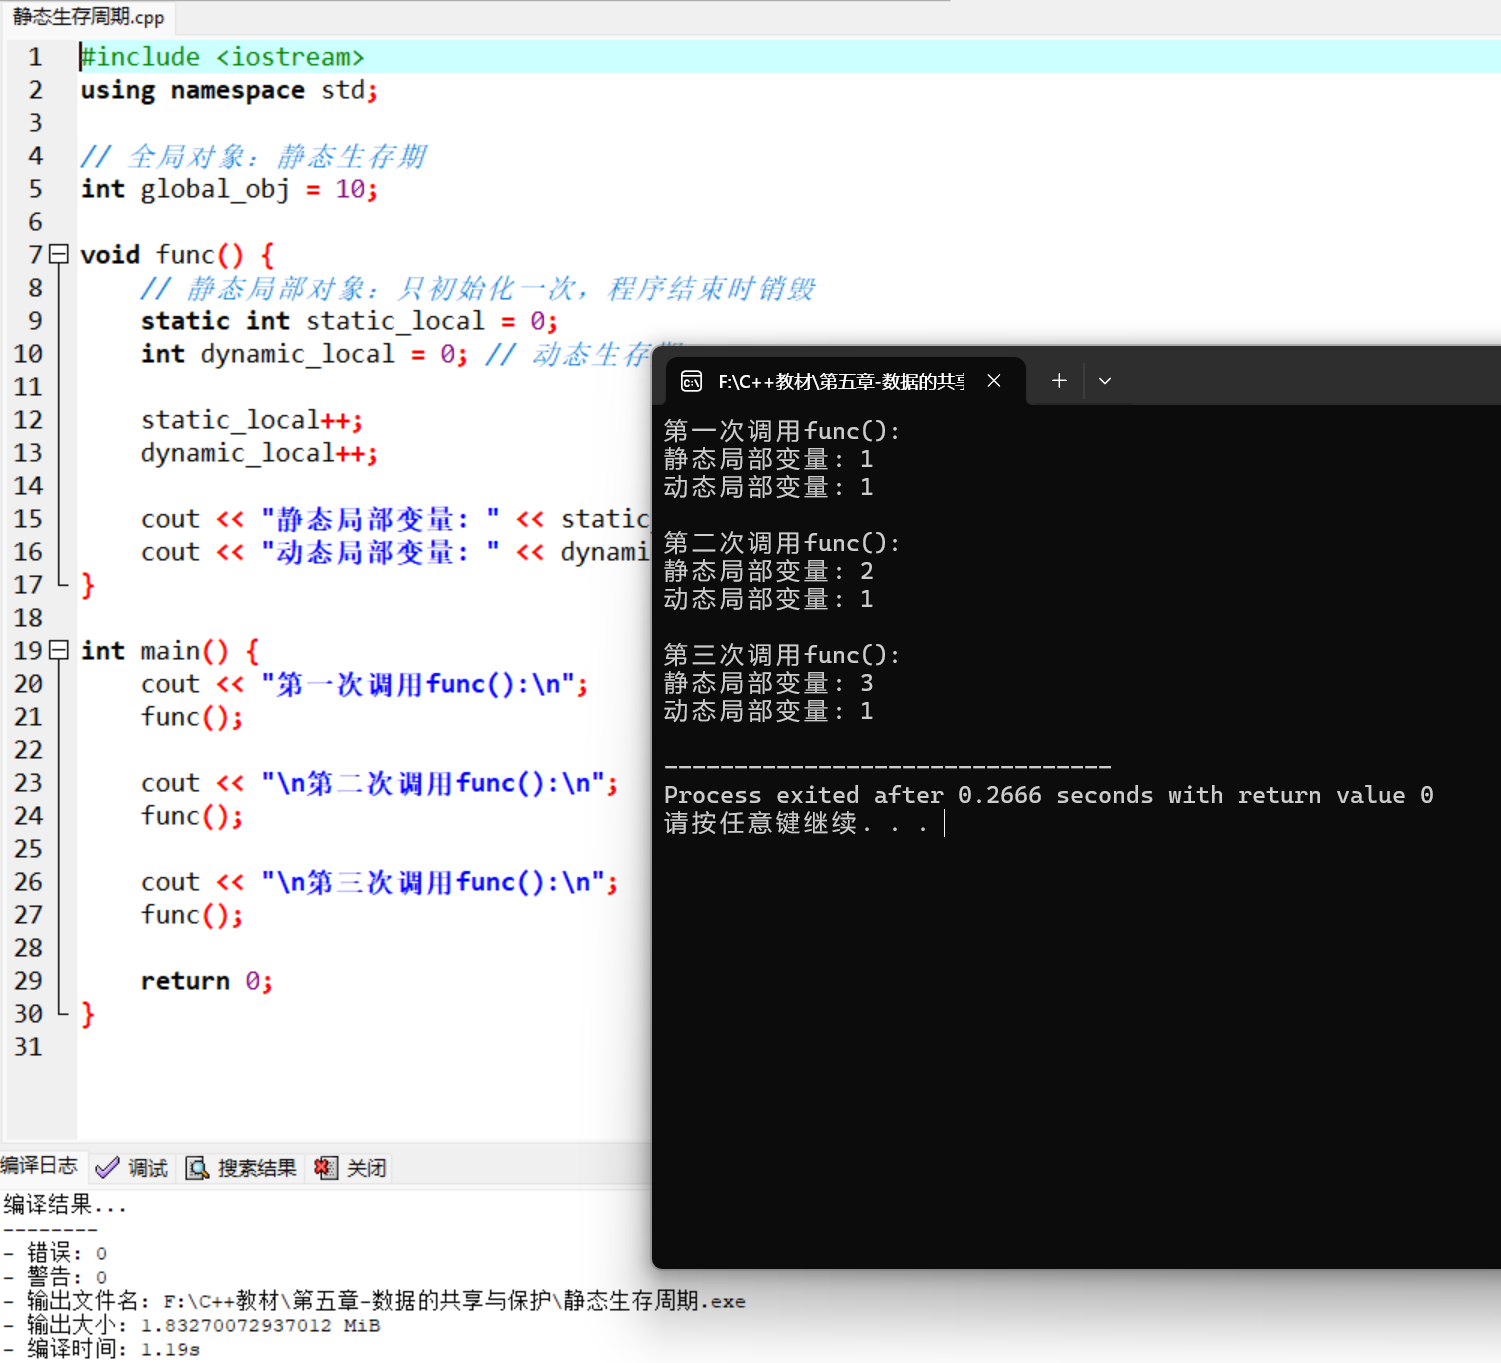
Task: Click '编译结果...' in the compile log
Action: coord(65,1205)
